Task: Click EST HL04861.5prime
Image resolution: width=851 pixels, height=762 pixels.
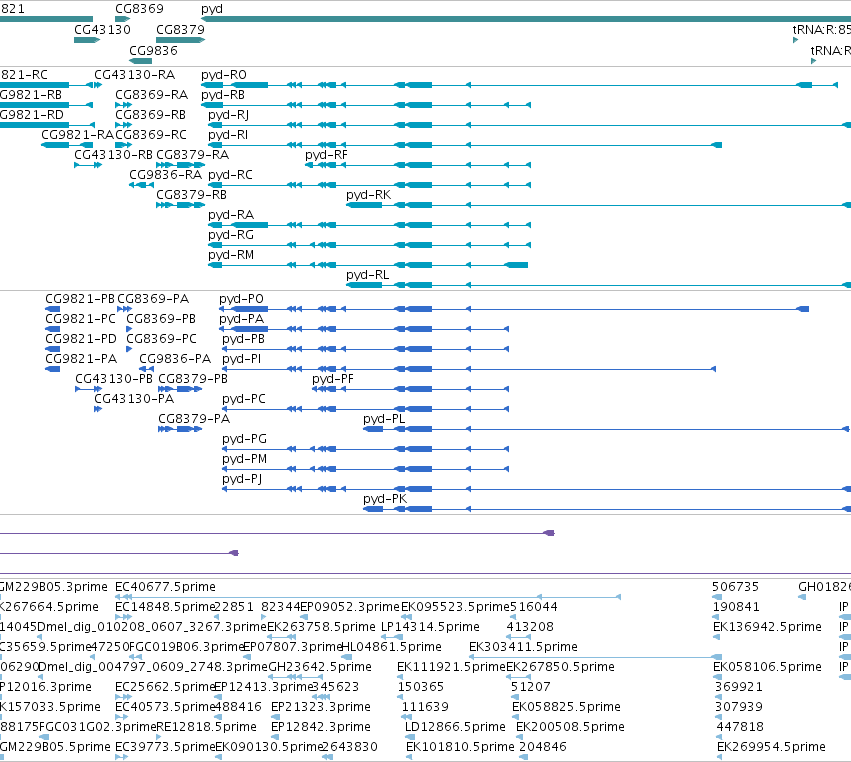Action: (391, 647)
